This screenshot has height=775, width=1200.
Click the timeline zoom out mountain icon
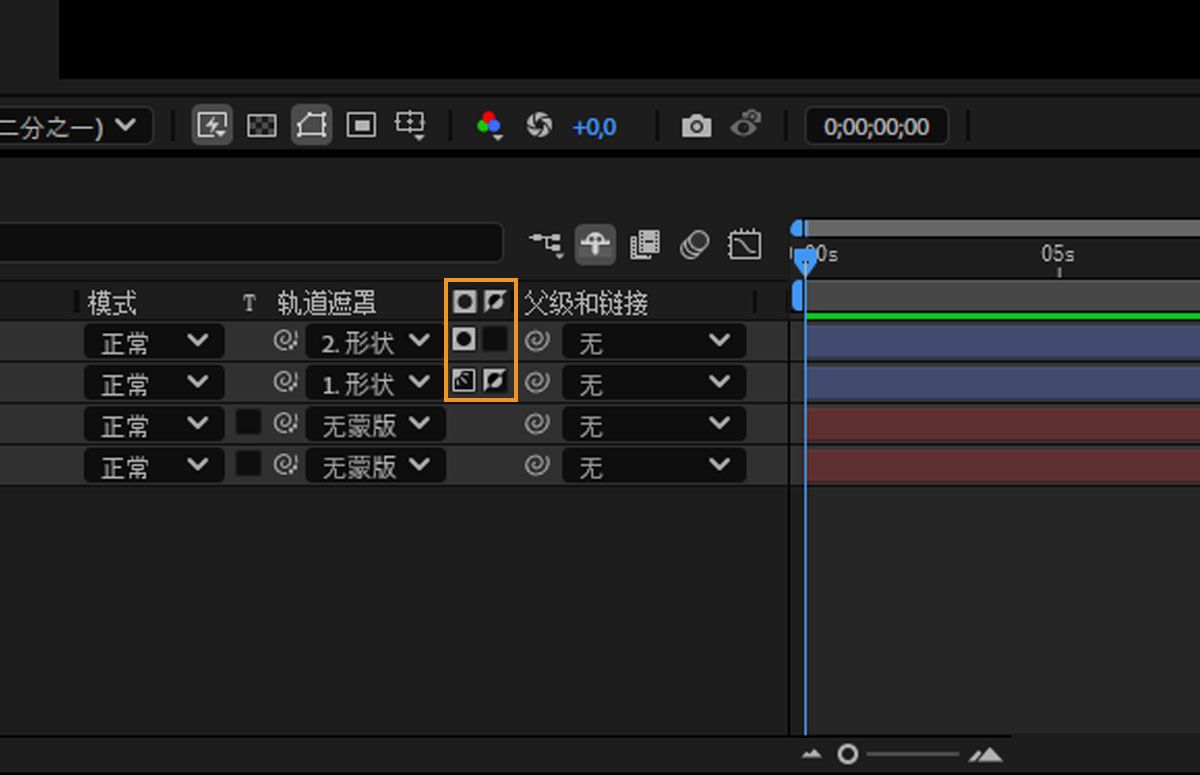tap(813, 755)
